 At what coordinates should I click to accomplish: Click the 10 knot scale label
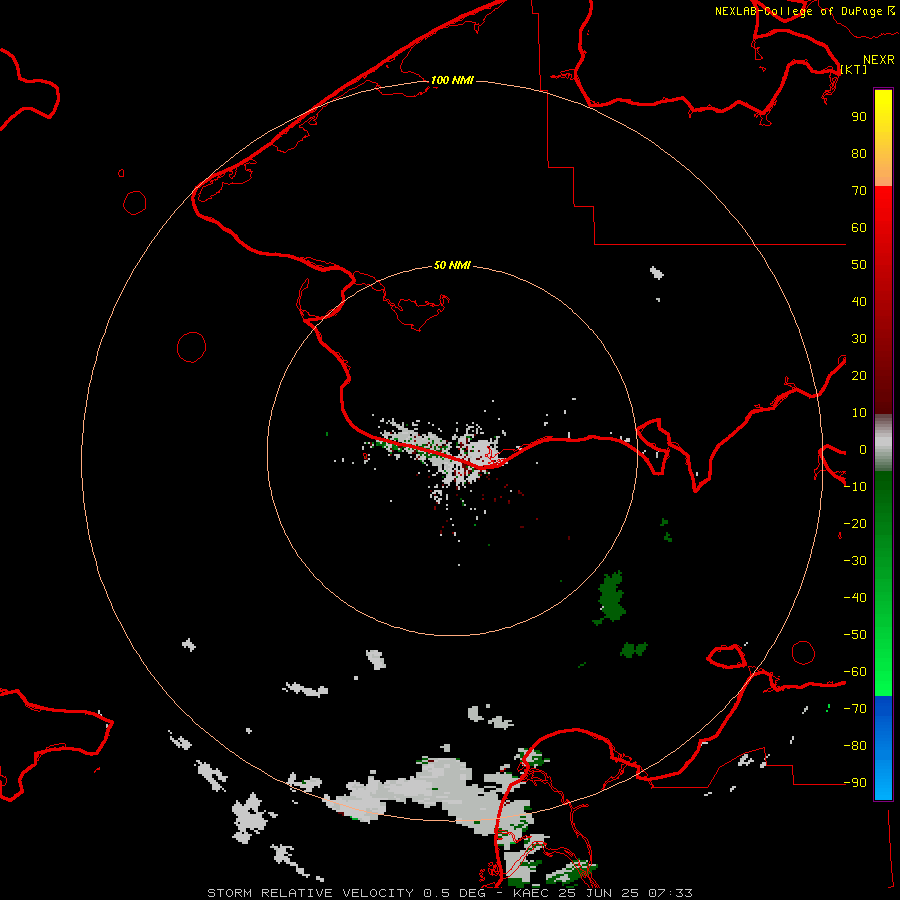[x=859, y=413]
